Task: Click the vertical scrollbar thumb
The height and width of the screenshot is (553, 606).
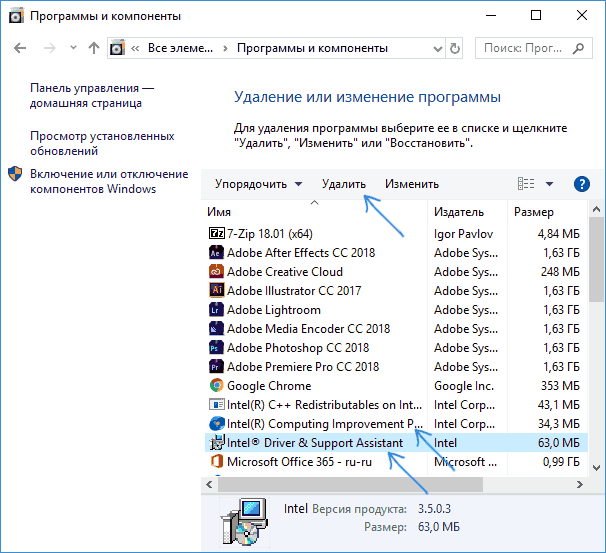Action: tap(596, 259)
